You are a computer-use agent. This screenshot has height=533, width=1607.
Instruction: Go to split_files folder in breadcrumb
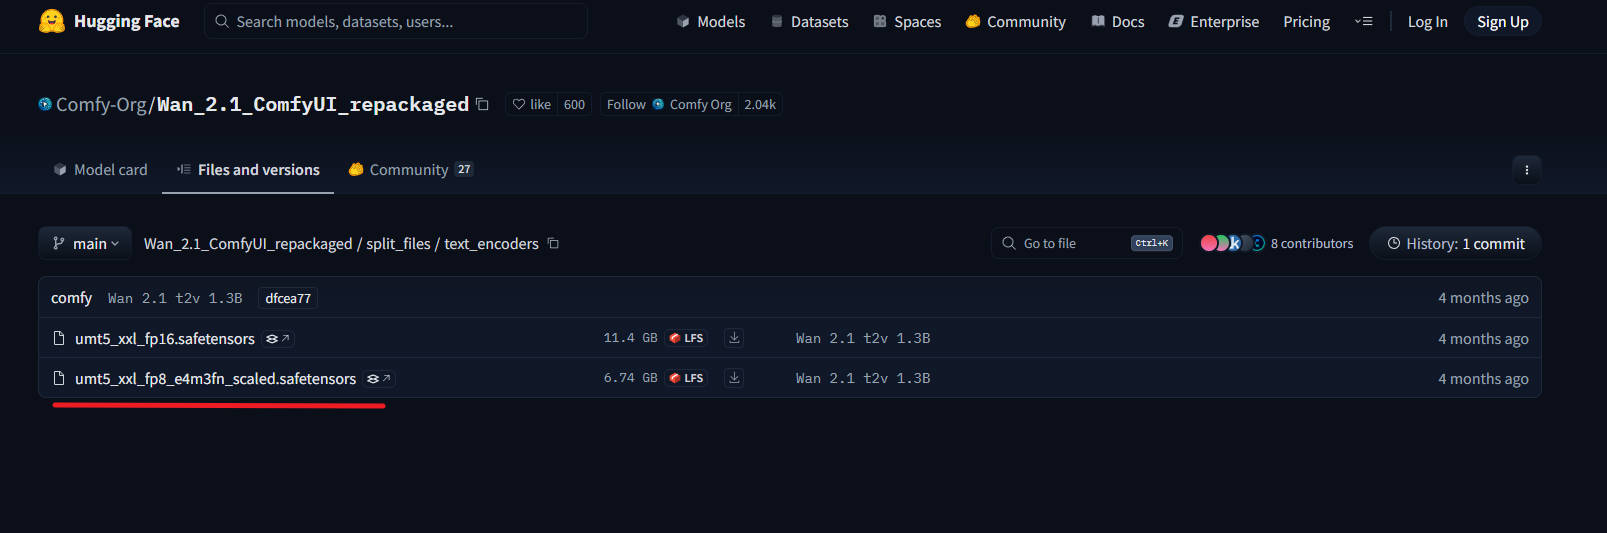pyautogui.click(x=398, y=243)
